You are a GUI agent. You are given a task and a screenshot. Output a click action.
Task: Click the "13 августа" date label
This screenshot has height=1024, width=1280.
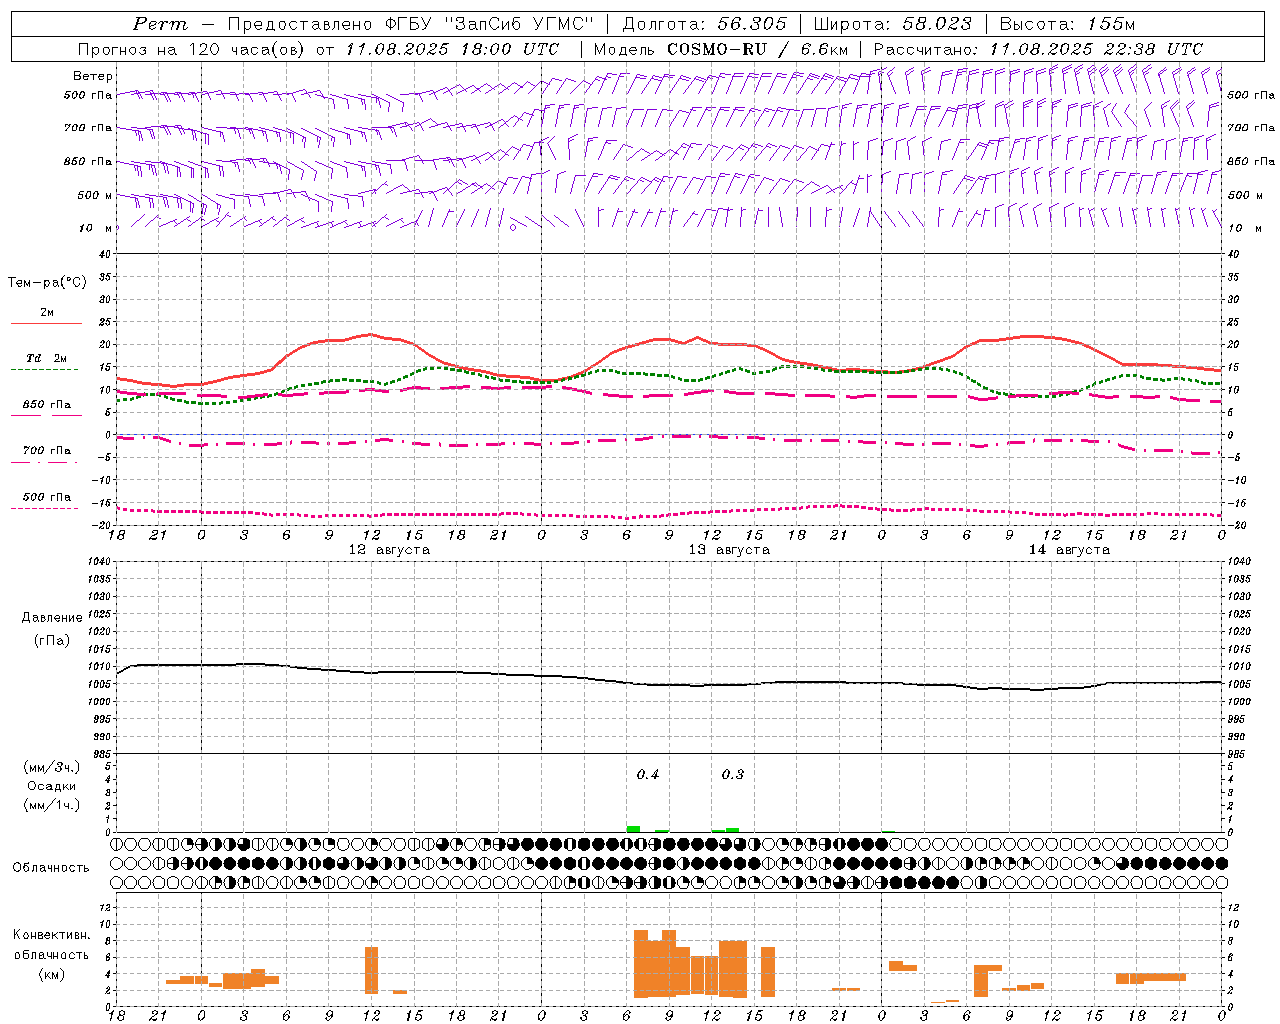[729, 550]
